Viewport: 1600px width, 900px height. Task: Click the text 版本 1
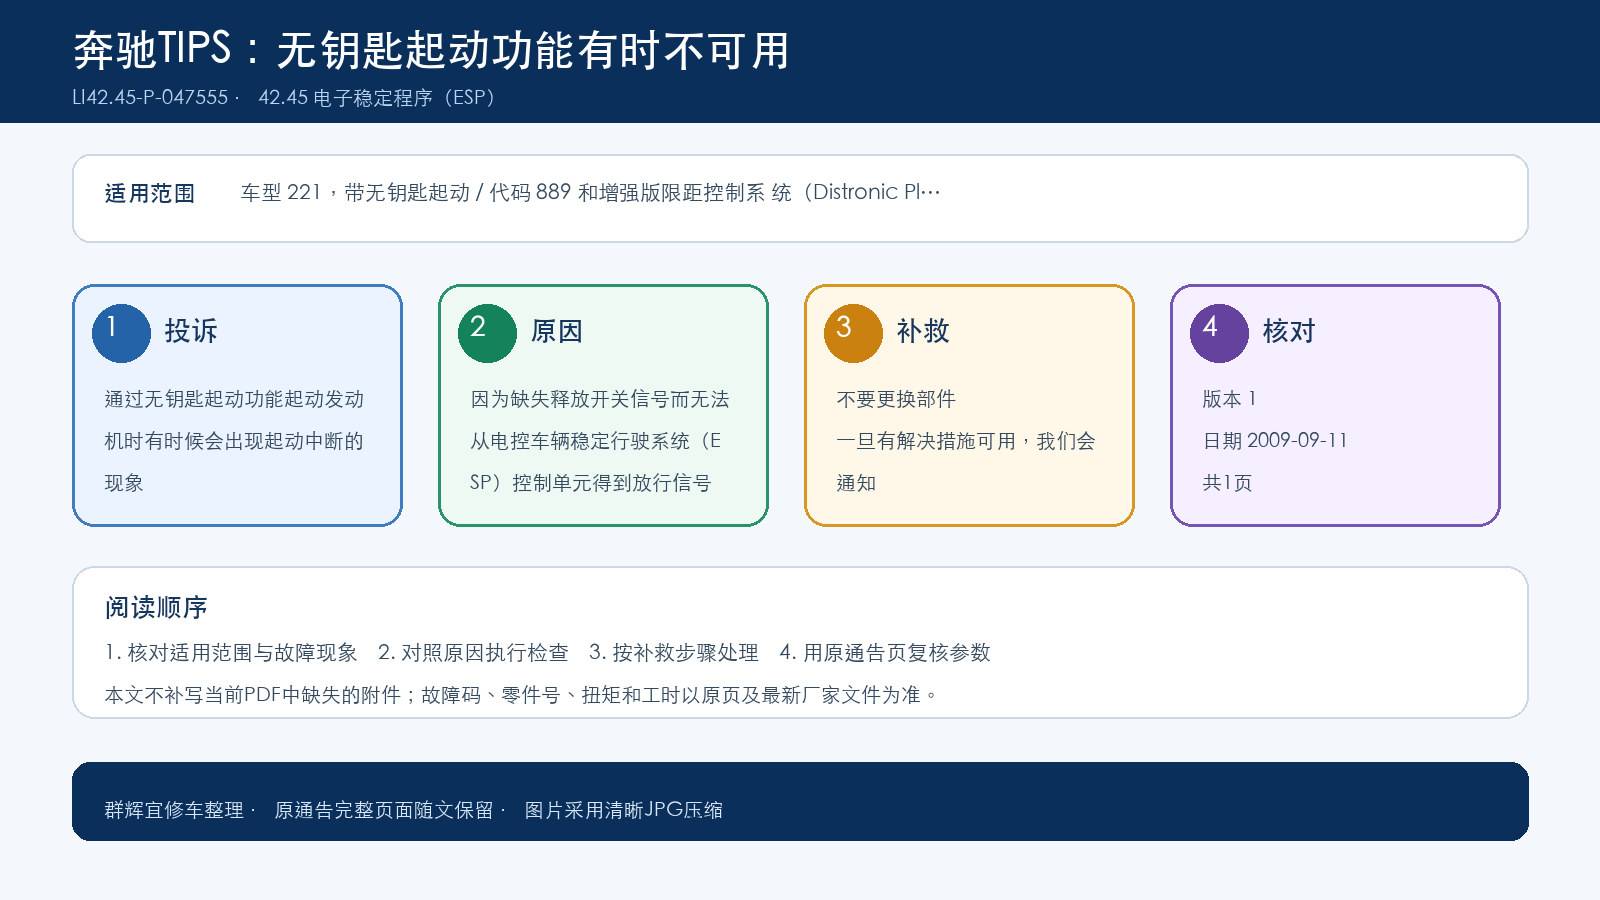click(1229, 399)
